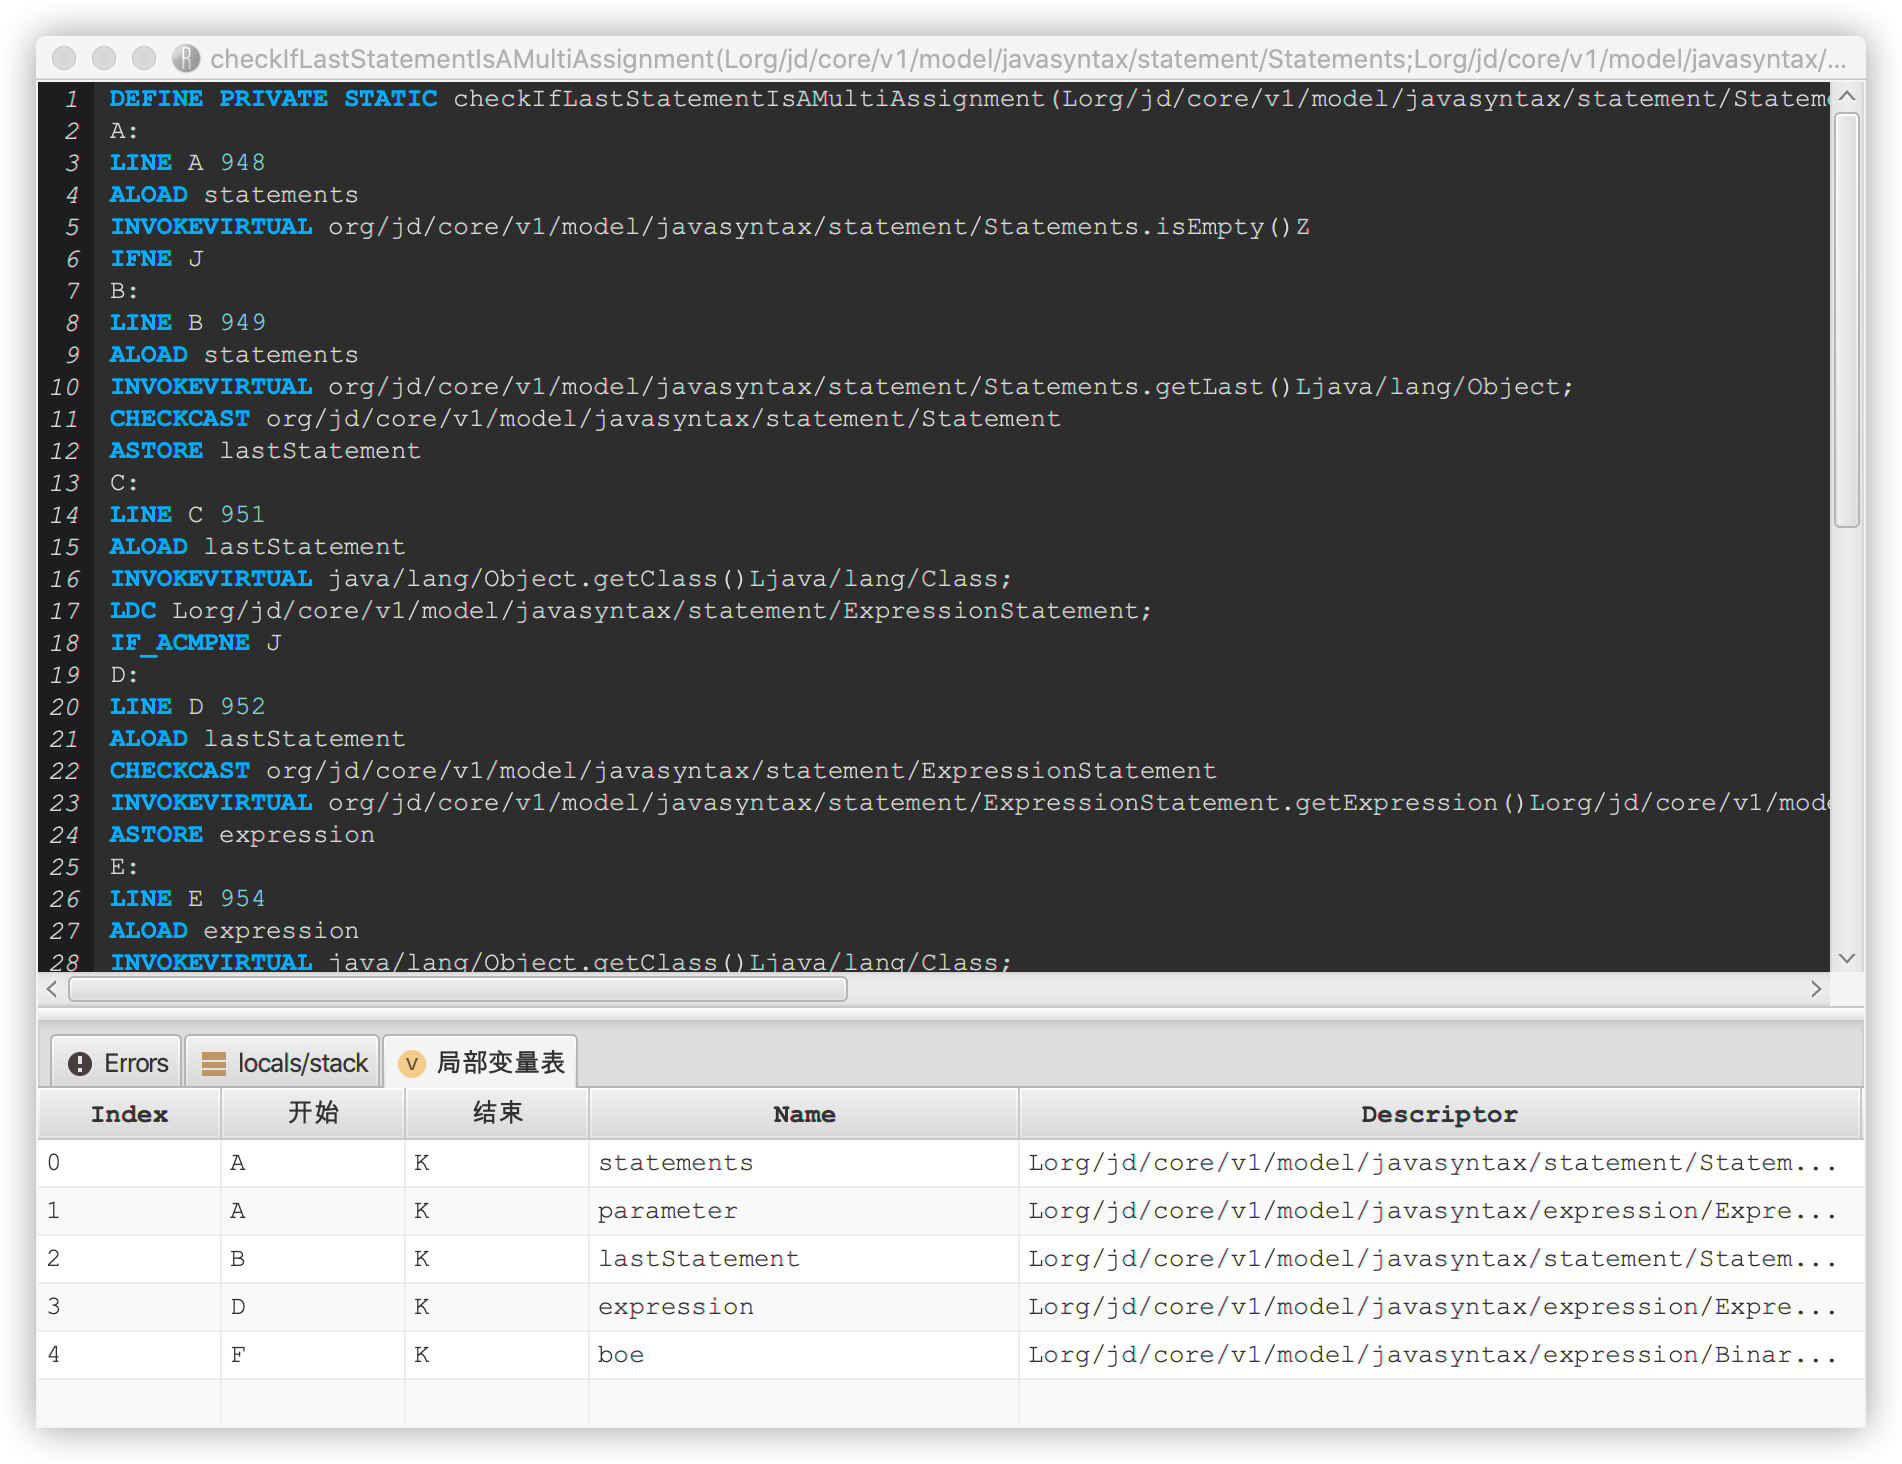Image resolution: width=1902 pixels, height=1464 pixels.
Task: Click the orange V variable table icon
Action: 411,1064
